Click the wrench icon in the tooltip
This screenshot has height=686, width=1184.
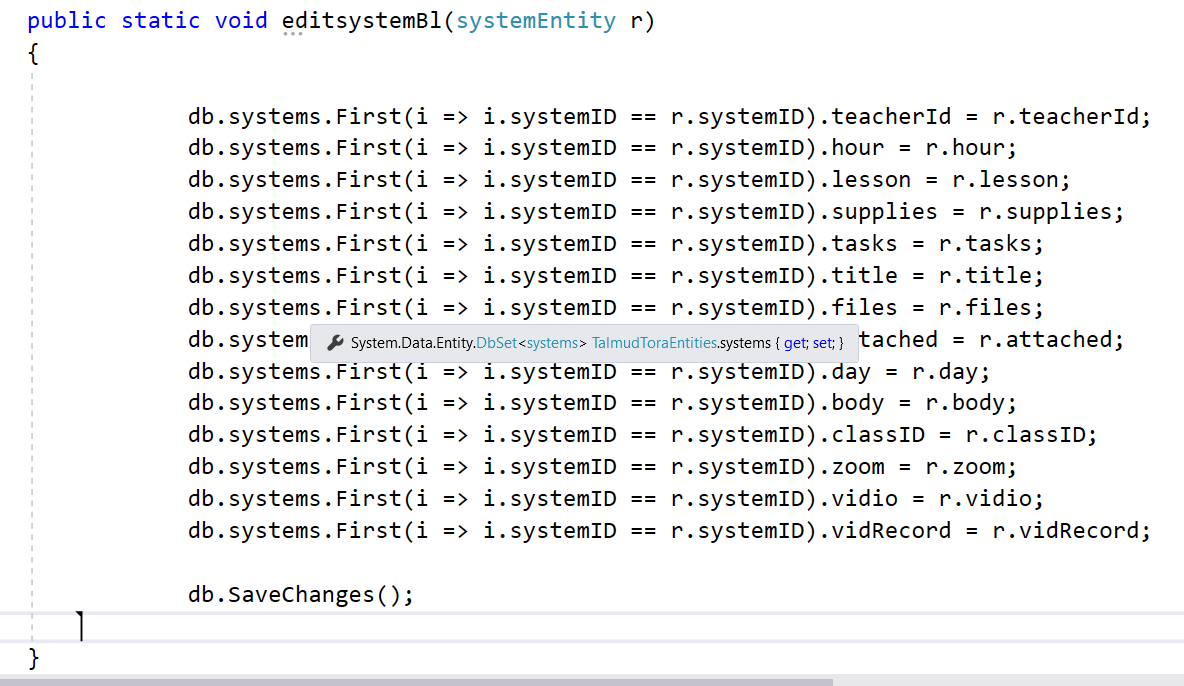335,343
